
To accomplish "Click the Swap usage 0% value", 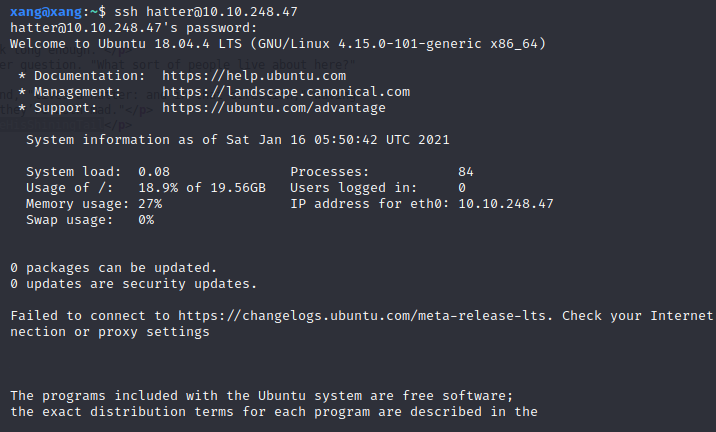I will [146, 220].
